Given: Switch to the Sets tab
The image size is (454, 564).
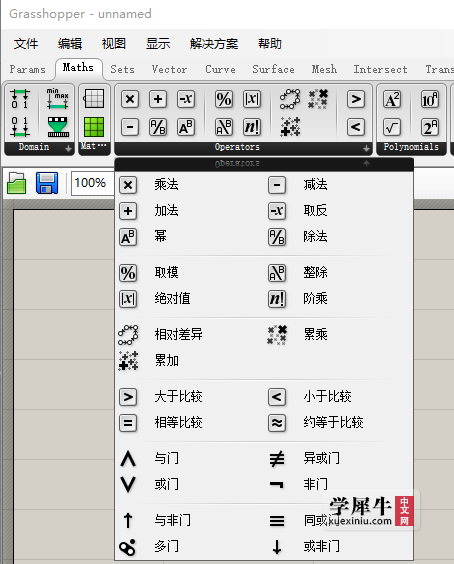Looking at the screenshot, I should tap(123, 69).
